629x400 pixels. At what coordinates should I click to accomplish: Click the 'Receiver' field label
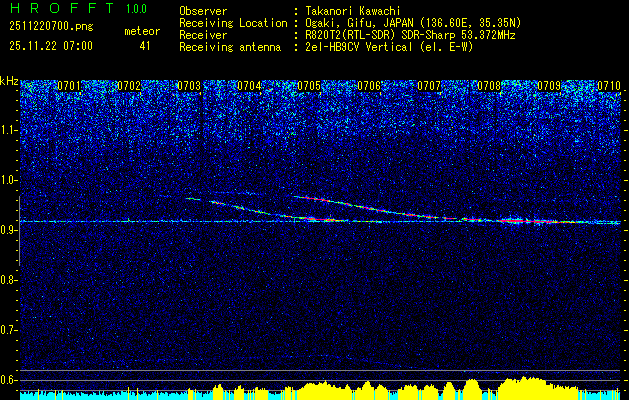tap(203, 35)
